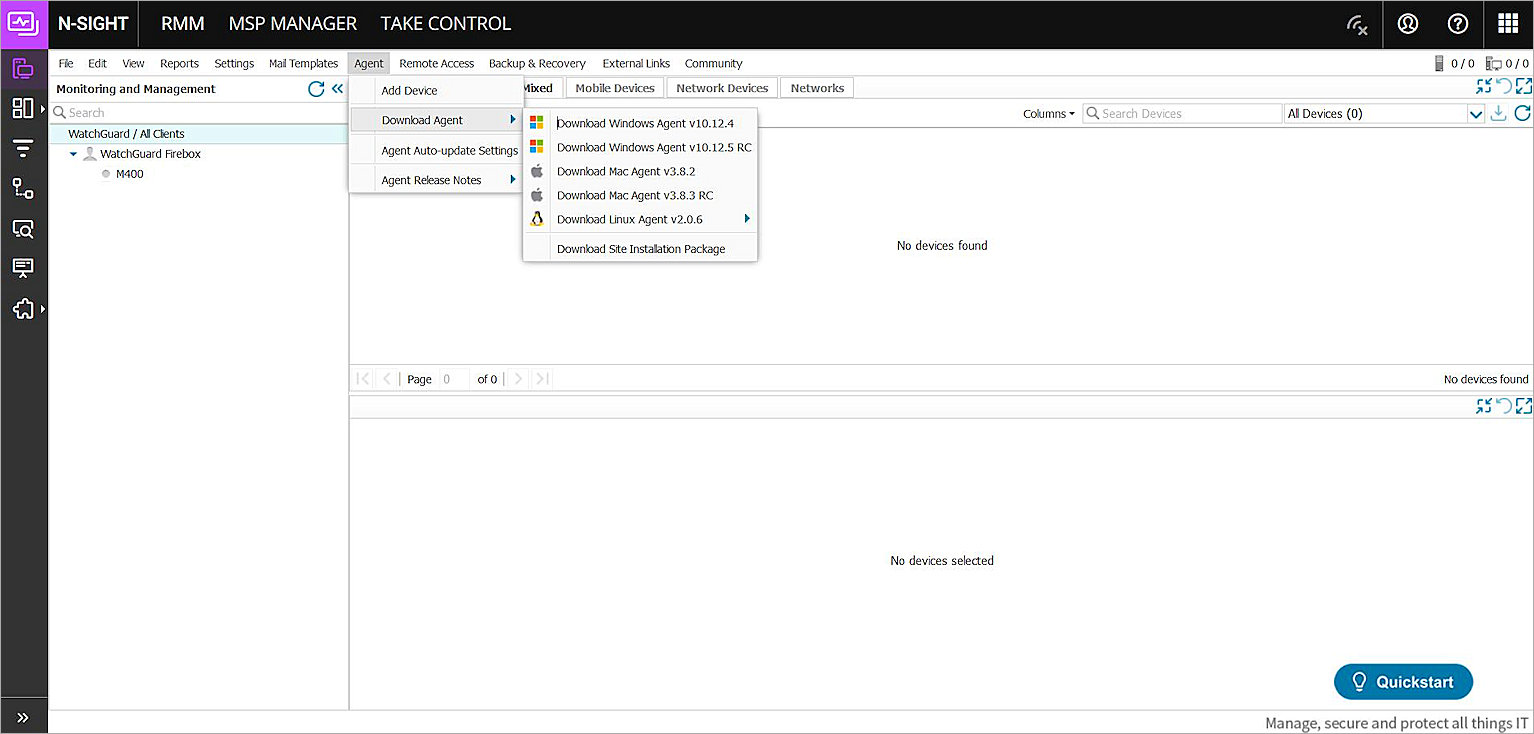Click the Quickstart button
1534x734 pixels.
click(1403, 682)
